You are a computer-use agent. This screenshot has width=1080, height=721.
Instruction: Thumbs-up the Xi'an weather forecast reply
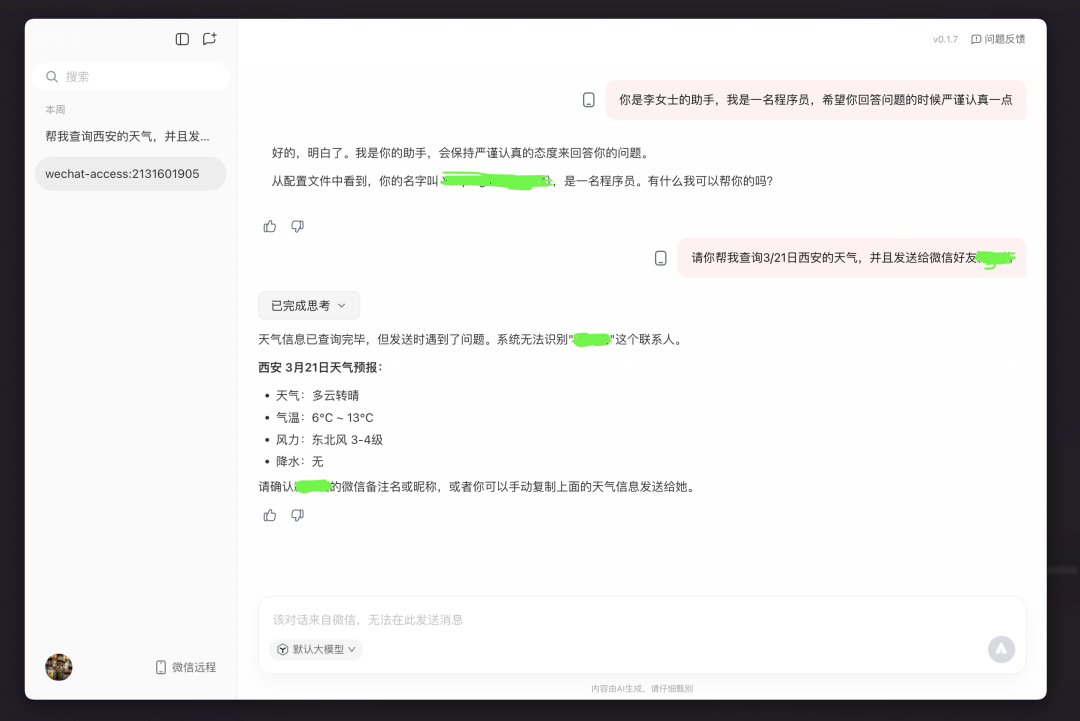pos(269,515)
